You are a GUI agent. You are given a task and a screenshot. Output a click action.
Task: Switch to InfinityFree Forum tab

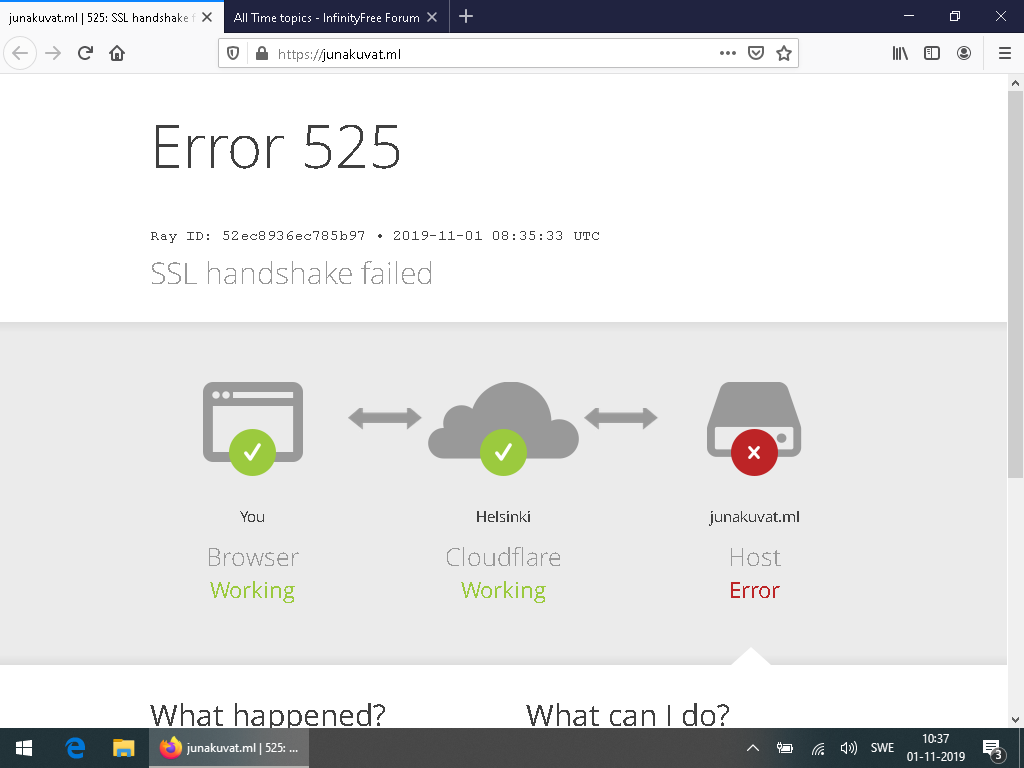[325, 16]
